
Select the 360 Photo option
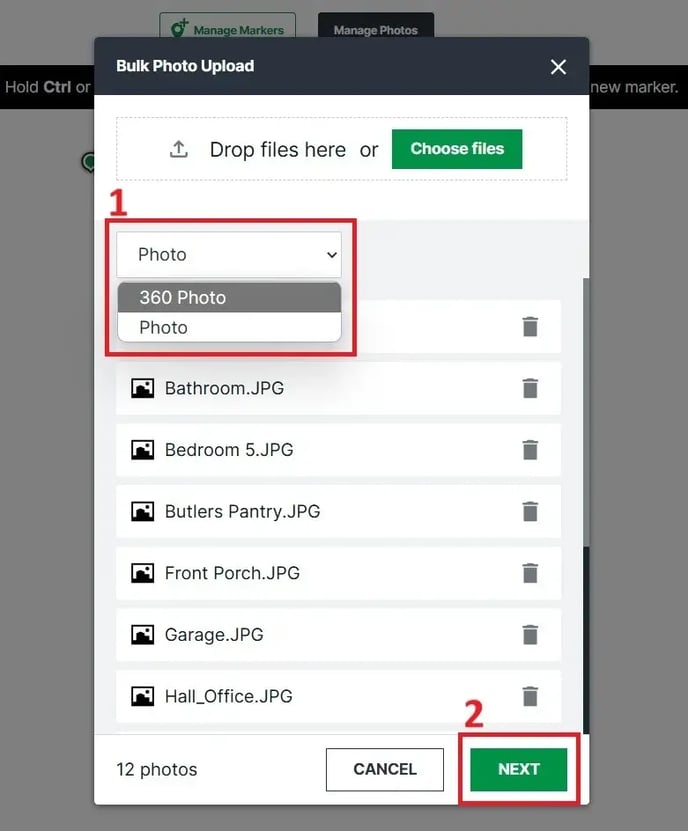[x=229, y=297]
